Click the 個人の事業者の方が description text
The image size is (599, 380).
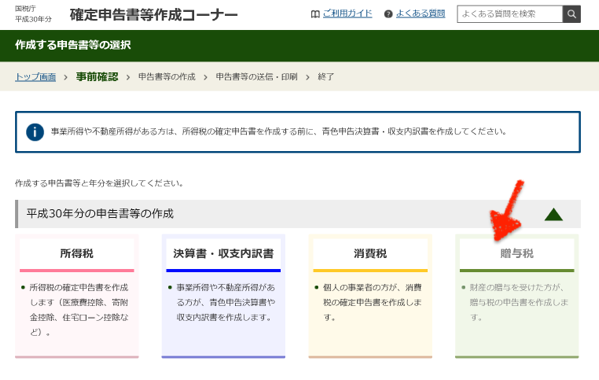click(372, 302)
